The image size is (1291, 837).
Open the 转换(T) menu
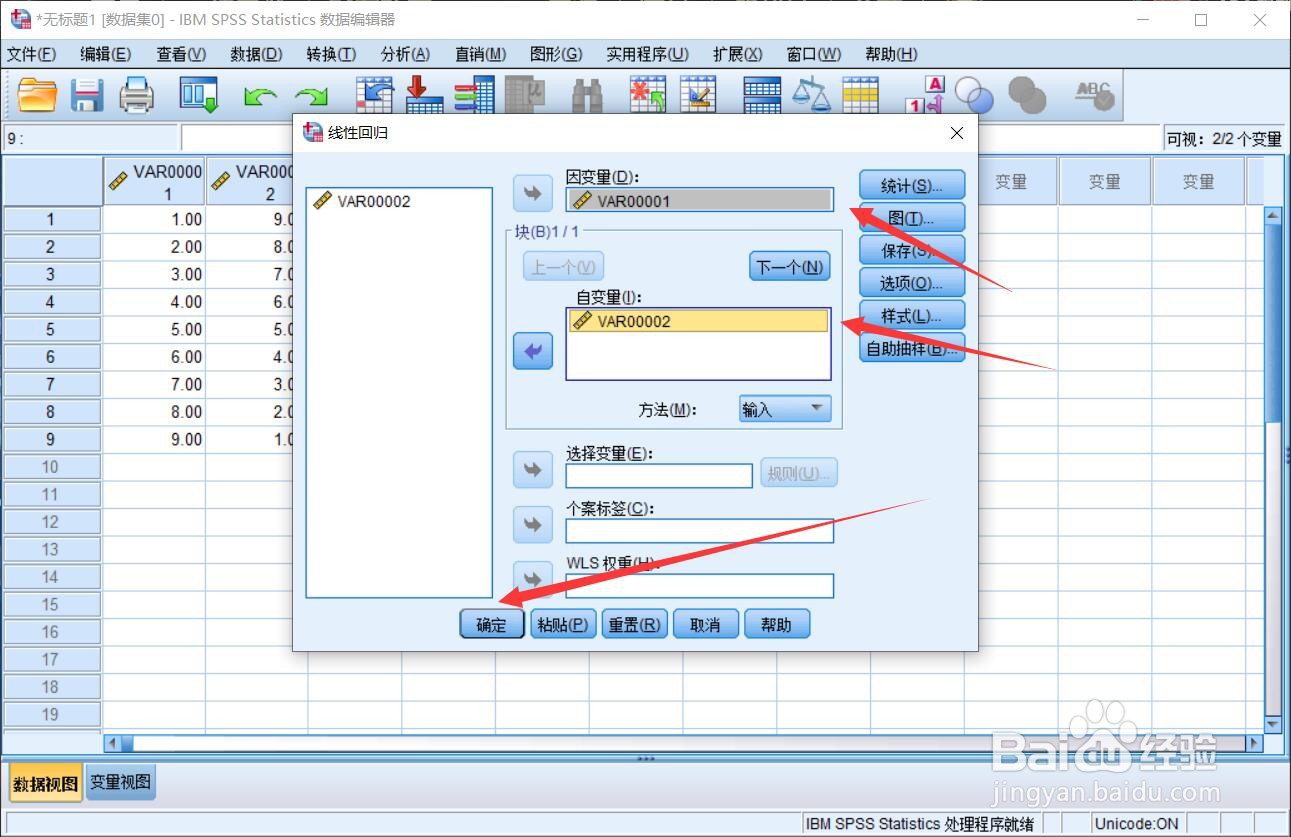click(331, 54)
